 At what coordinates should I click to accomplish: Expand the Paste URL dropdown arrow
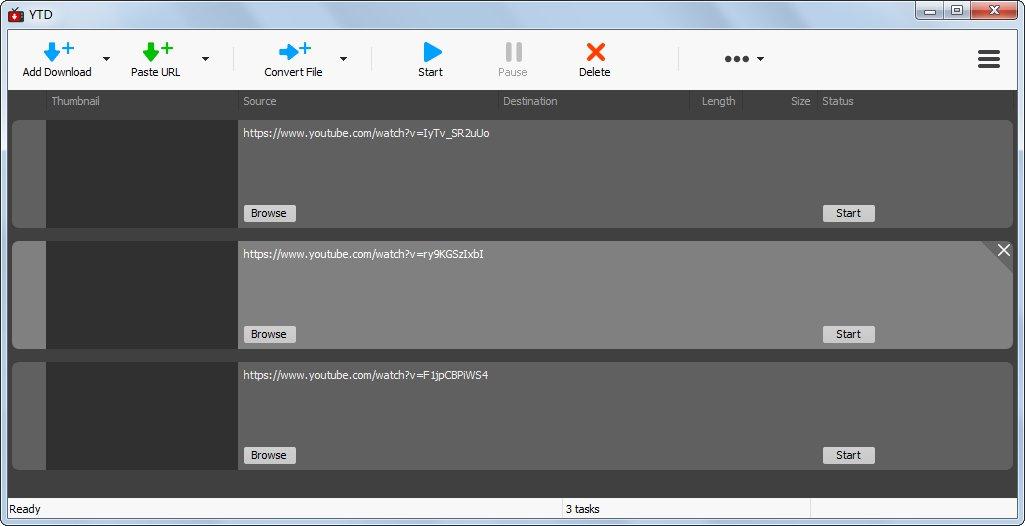205,59
